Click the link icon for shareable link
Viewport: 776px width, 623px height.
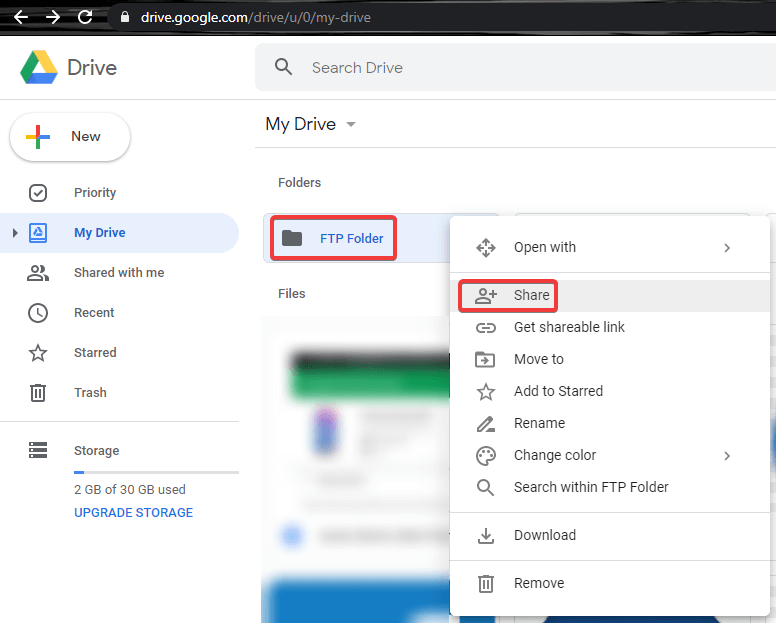coord(485,328)
